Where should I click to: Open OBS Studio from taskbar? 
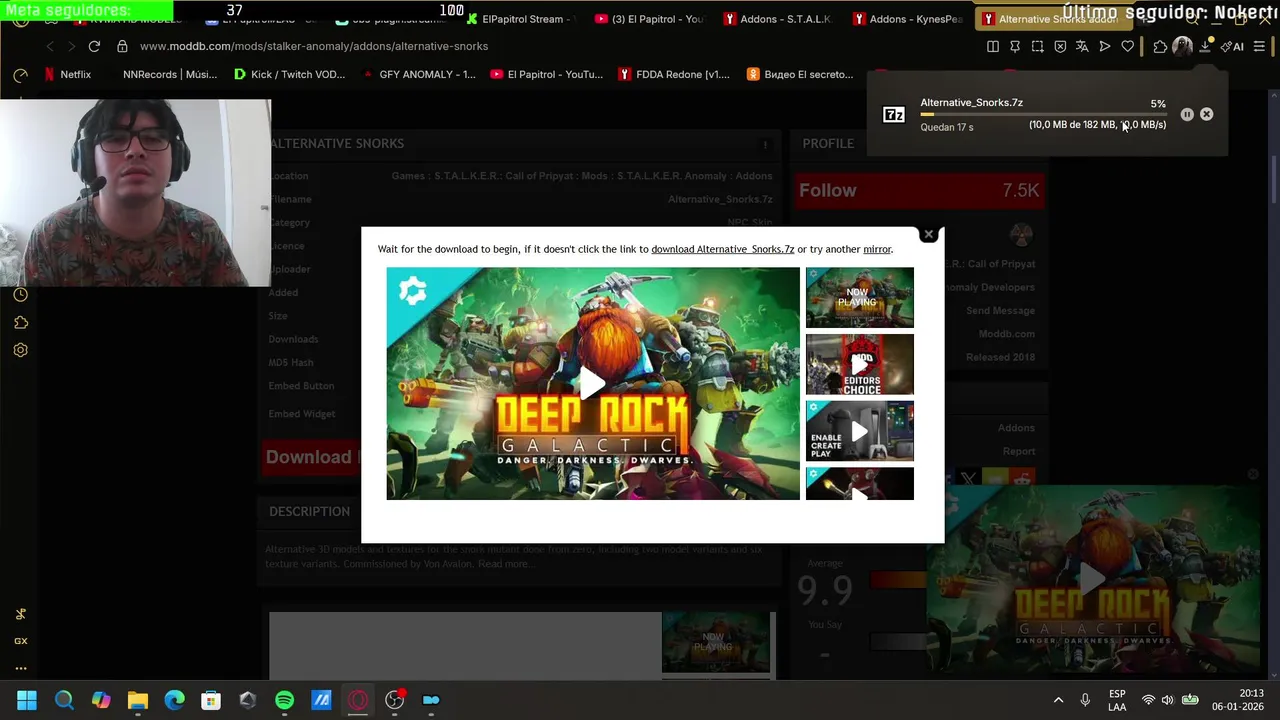(x=394, y=700)
